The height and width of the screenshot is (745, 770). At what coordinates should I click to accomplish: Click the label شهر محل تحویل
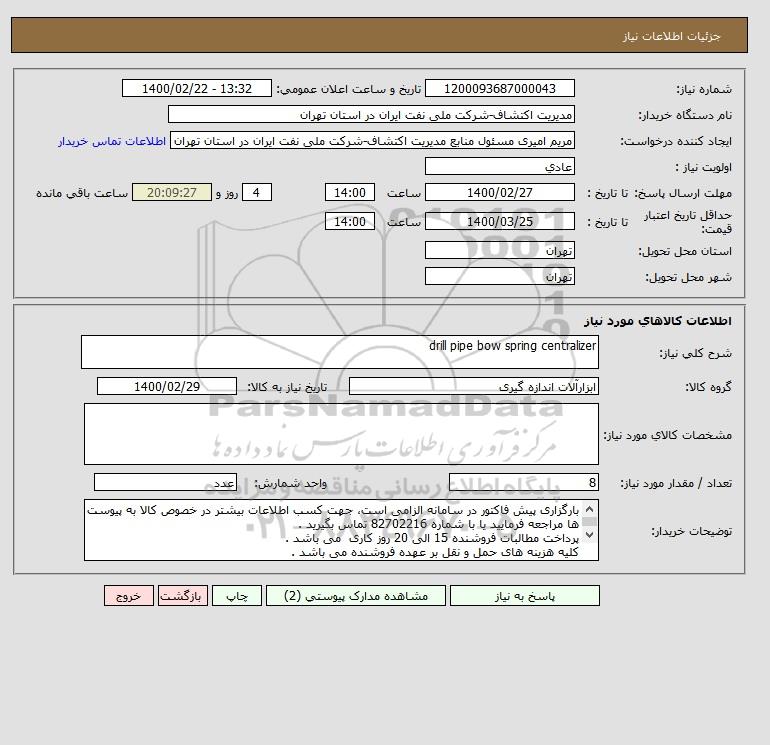688,277
